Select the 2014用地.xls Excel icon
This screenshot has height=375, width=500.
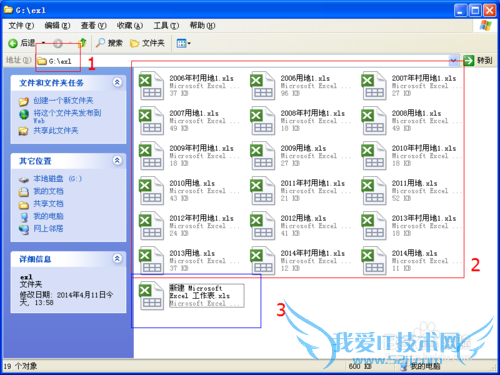click(374, 261)
